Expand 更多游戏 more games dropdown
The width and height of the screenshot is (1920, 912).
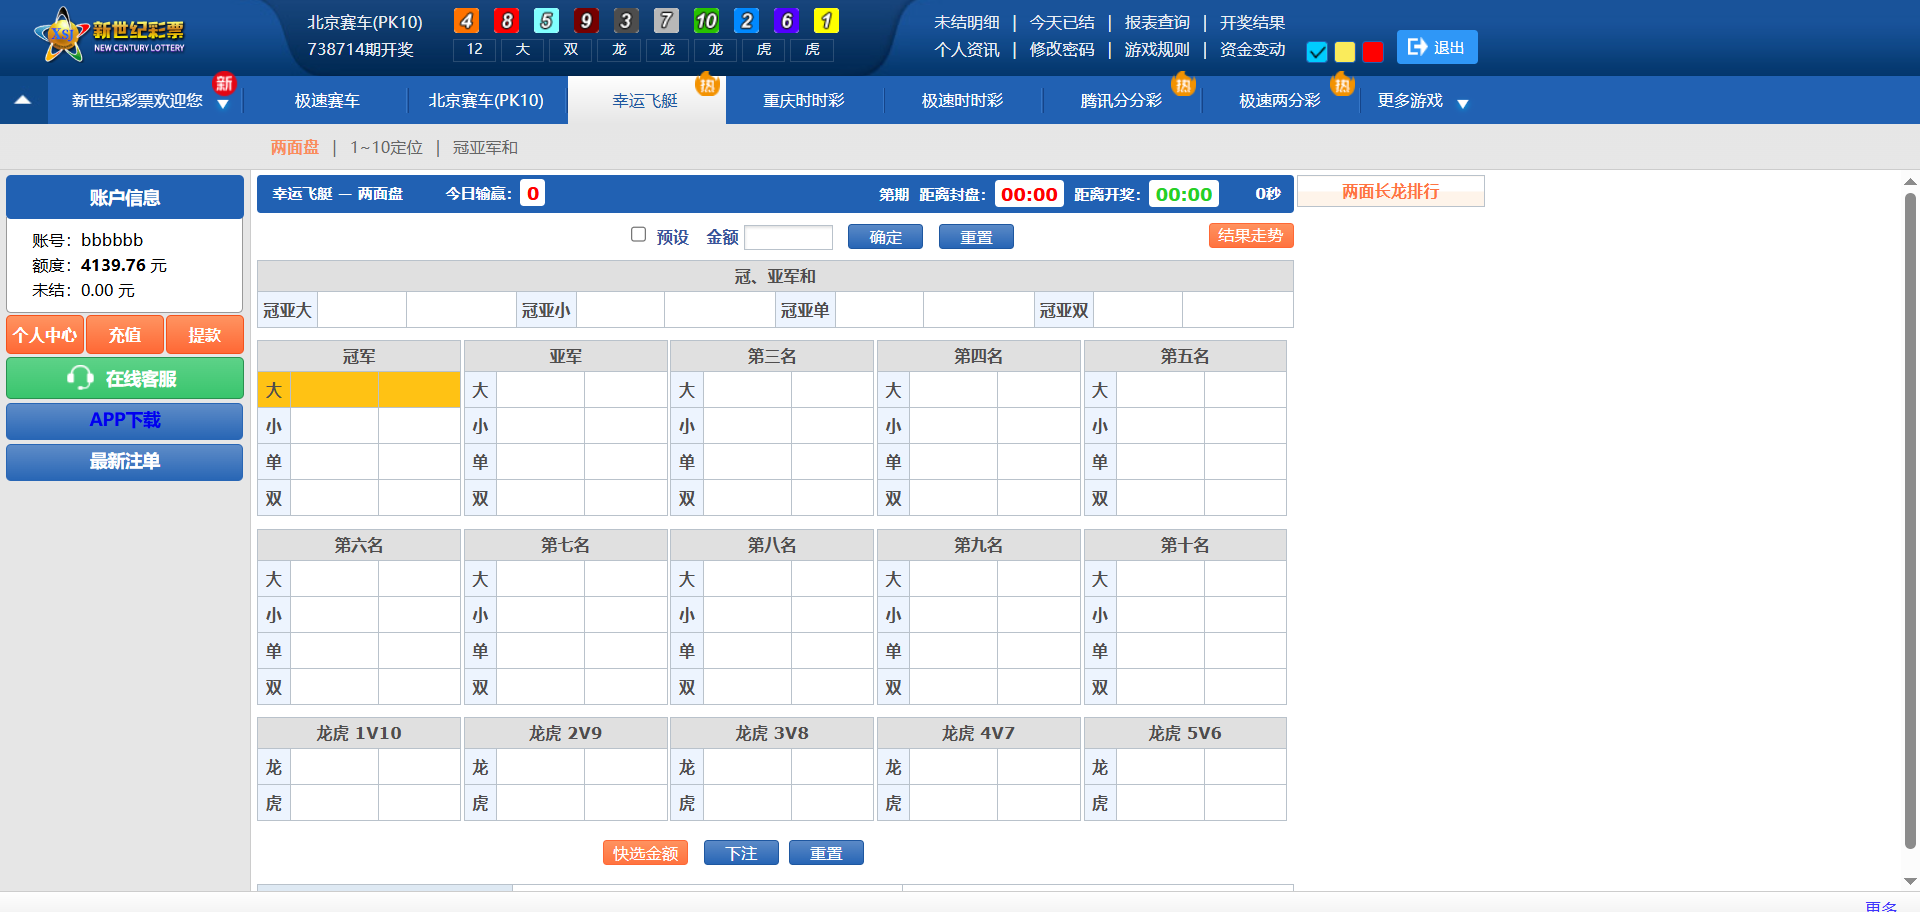click(1422, 101)
